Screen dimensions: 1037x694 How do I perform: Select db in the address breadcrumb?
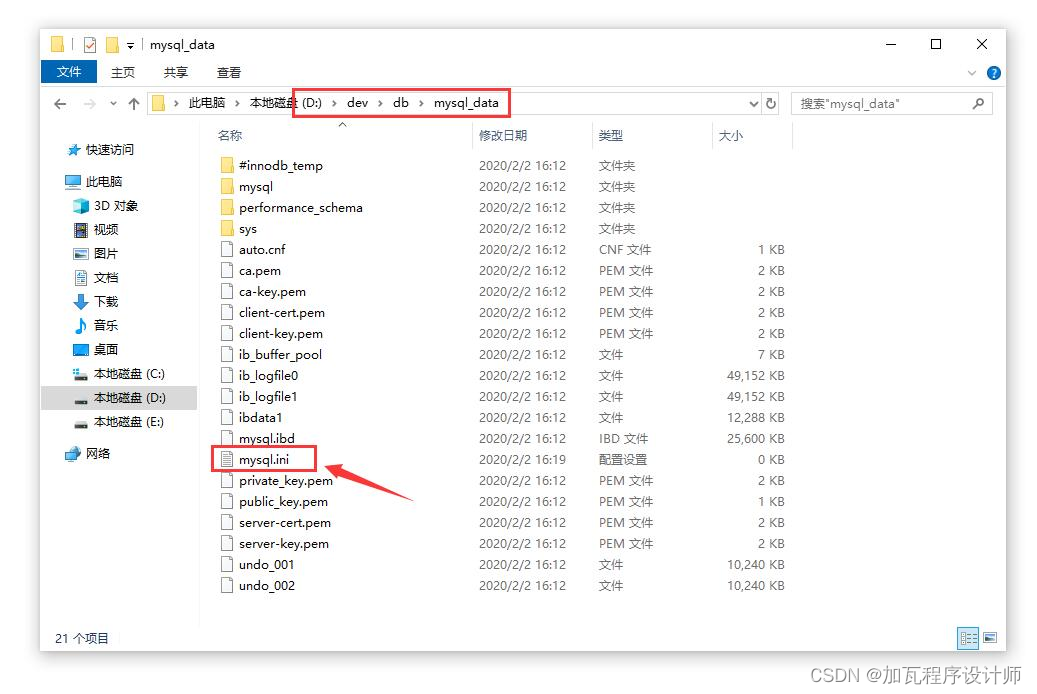pyautogui.click(x=401, y=103)
